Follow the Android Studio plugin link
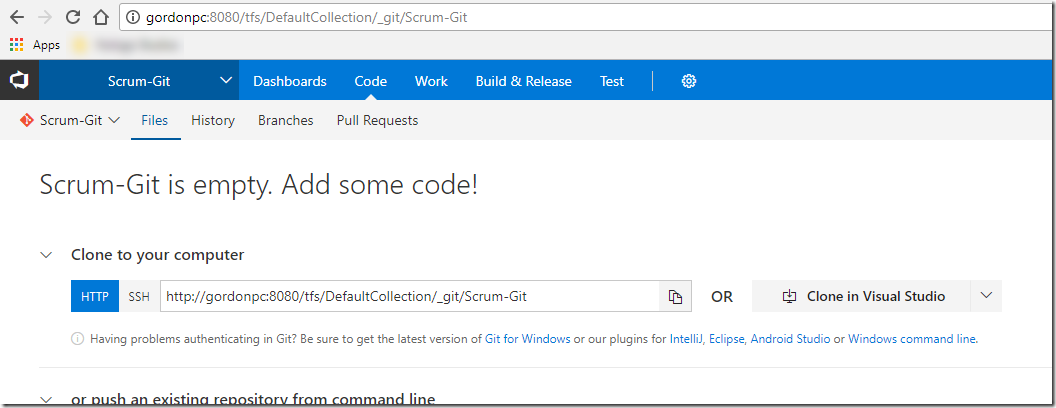The height and width of the screenshot is (408, 1056). point(790,339)
